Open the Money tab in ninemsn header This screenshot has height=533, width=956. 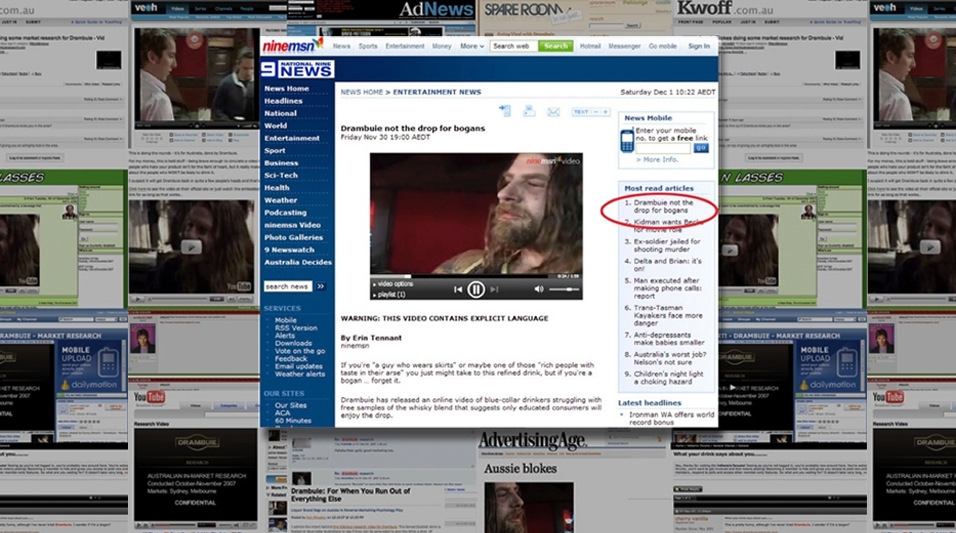click(441, 46)
